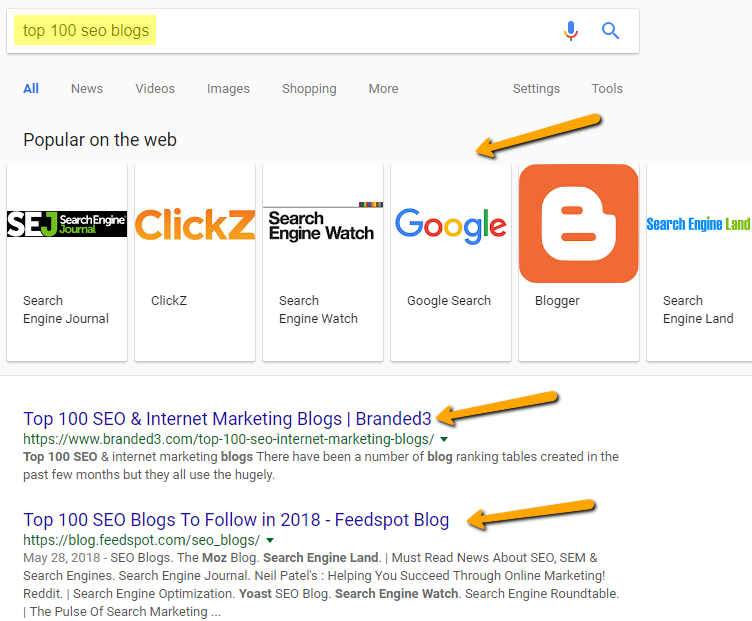The height and width of the screenshot is (621, 752).
Task: Switch to the Images tab
Action: click(x=228, y=89)
